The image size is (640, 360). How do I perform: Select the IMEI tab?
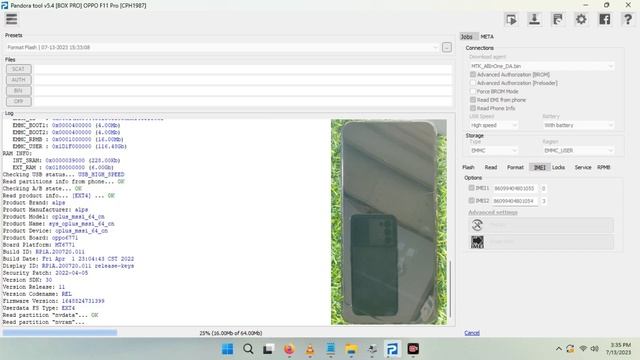coord(539,167)
